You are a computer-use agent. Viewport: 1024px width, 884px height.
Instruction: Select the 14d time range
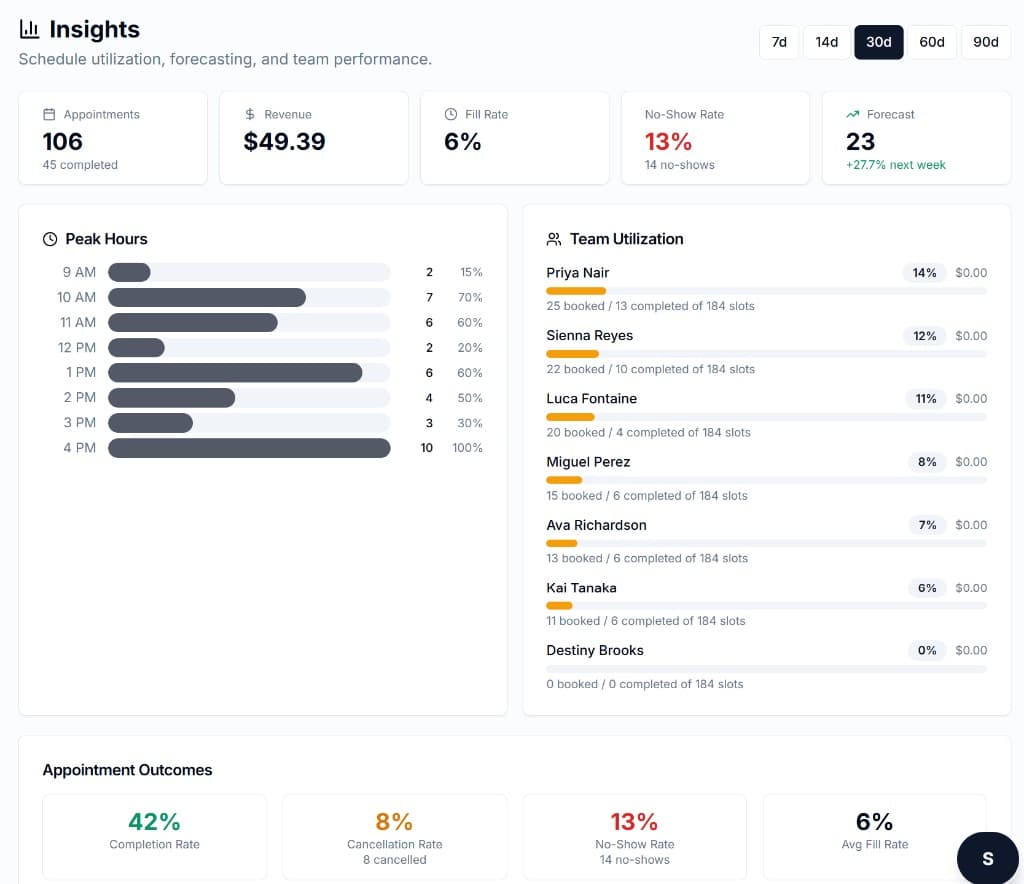[x=826, y=42]
